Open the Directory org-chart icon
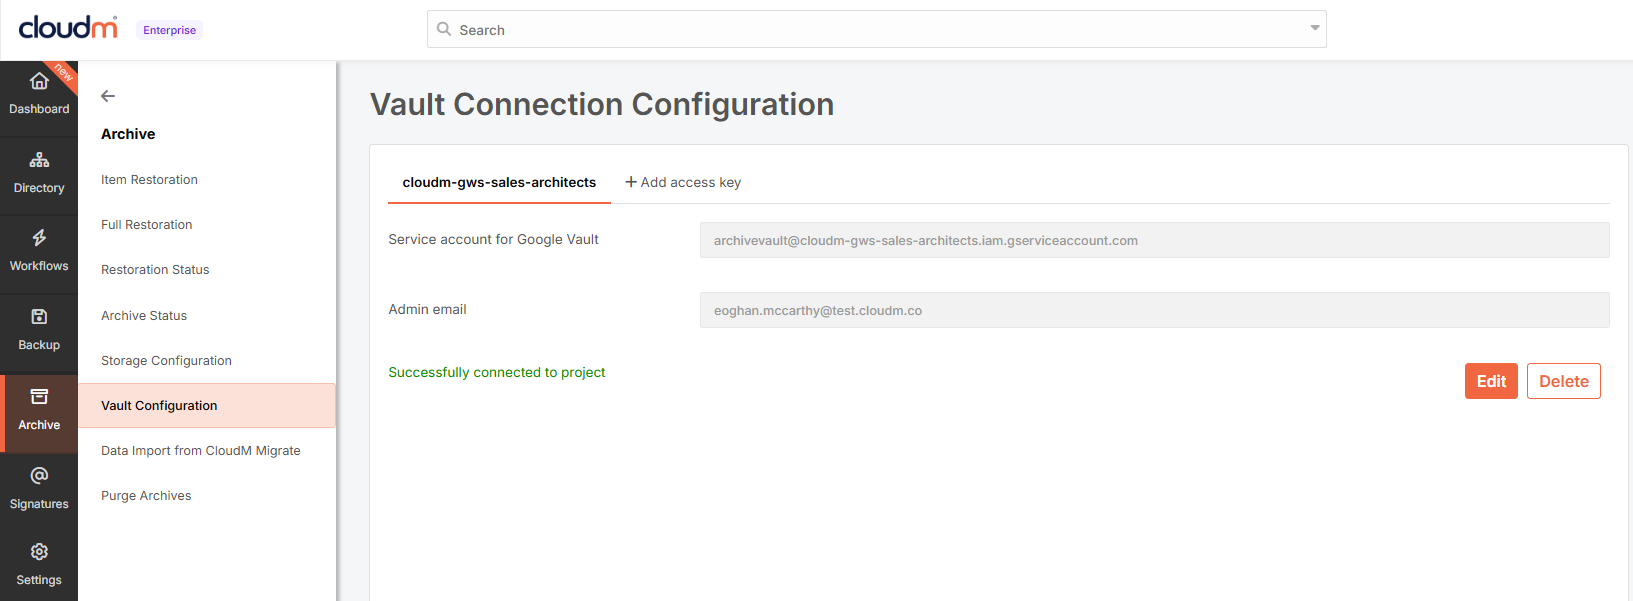The image size is (1633, 601). tap(39, 160)
